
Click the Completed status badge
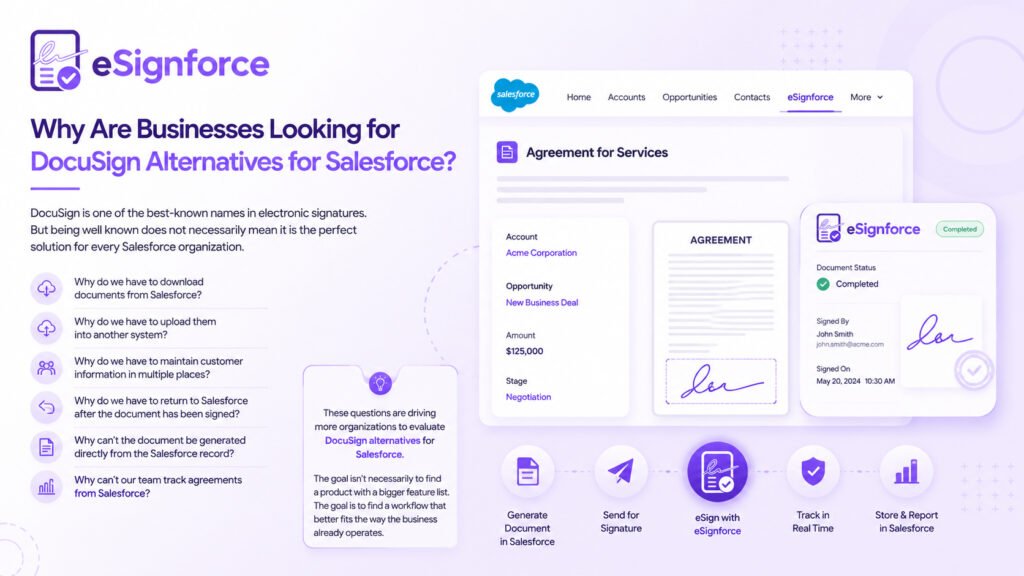(x=959, y=229)
